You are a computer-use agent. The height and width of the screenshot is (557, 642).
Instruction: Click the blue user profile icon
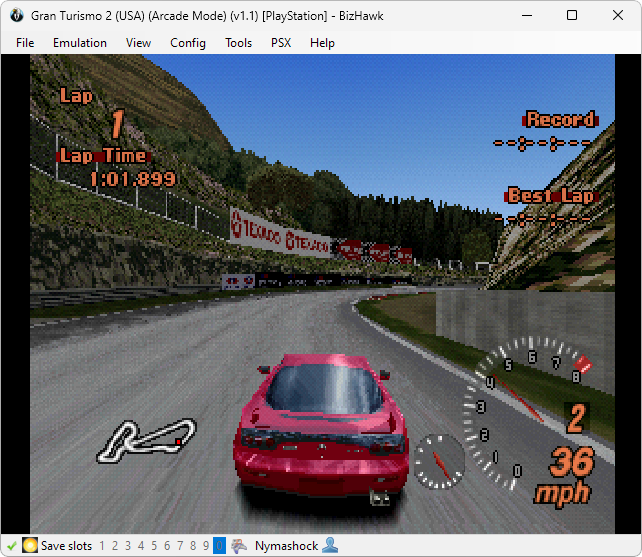[330, 545]
